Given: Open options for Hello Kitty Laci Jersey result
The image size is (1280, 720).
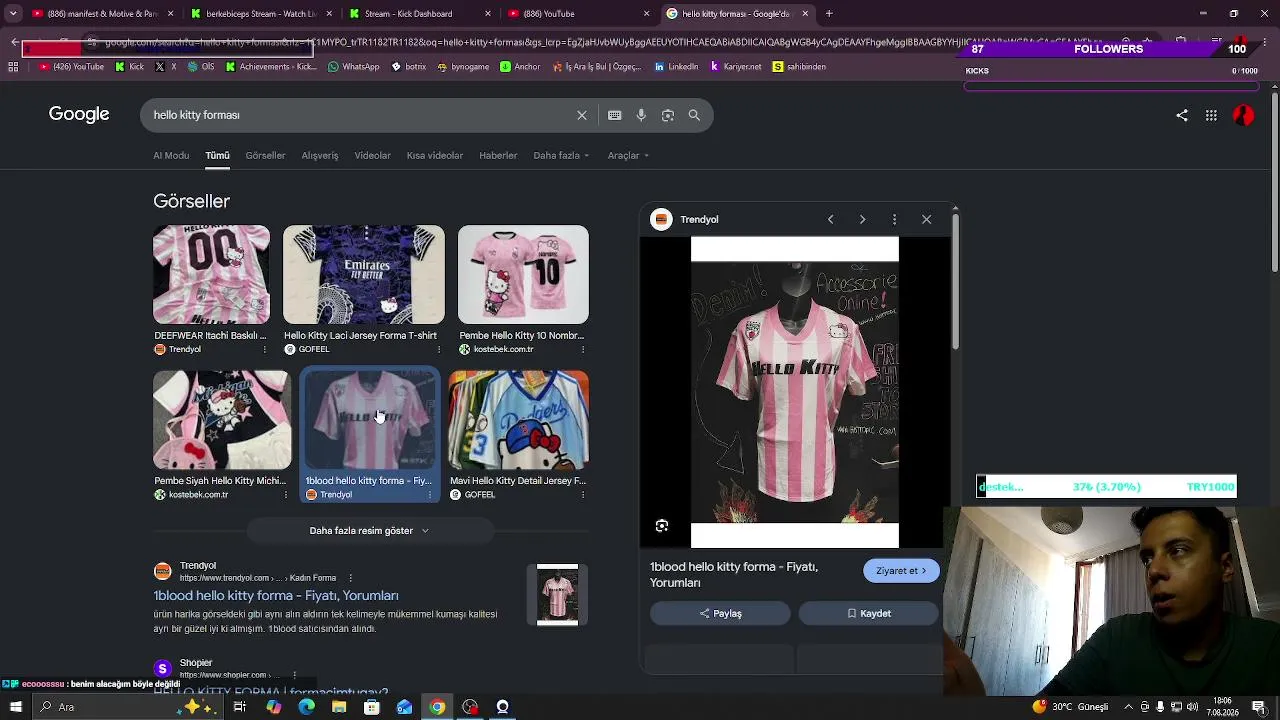Looking at the screenshot, I should click(x=439, y=349).
